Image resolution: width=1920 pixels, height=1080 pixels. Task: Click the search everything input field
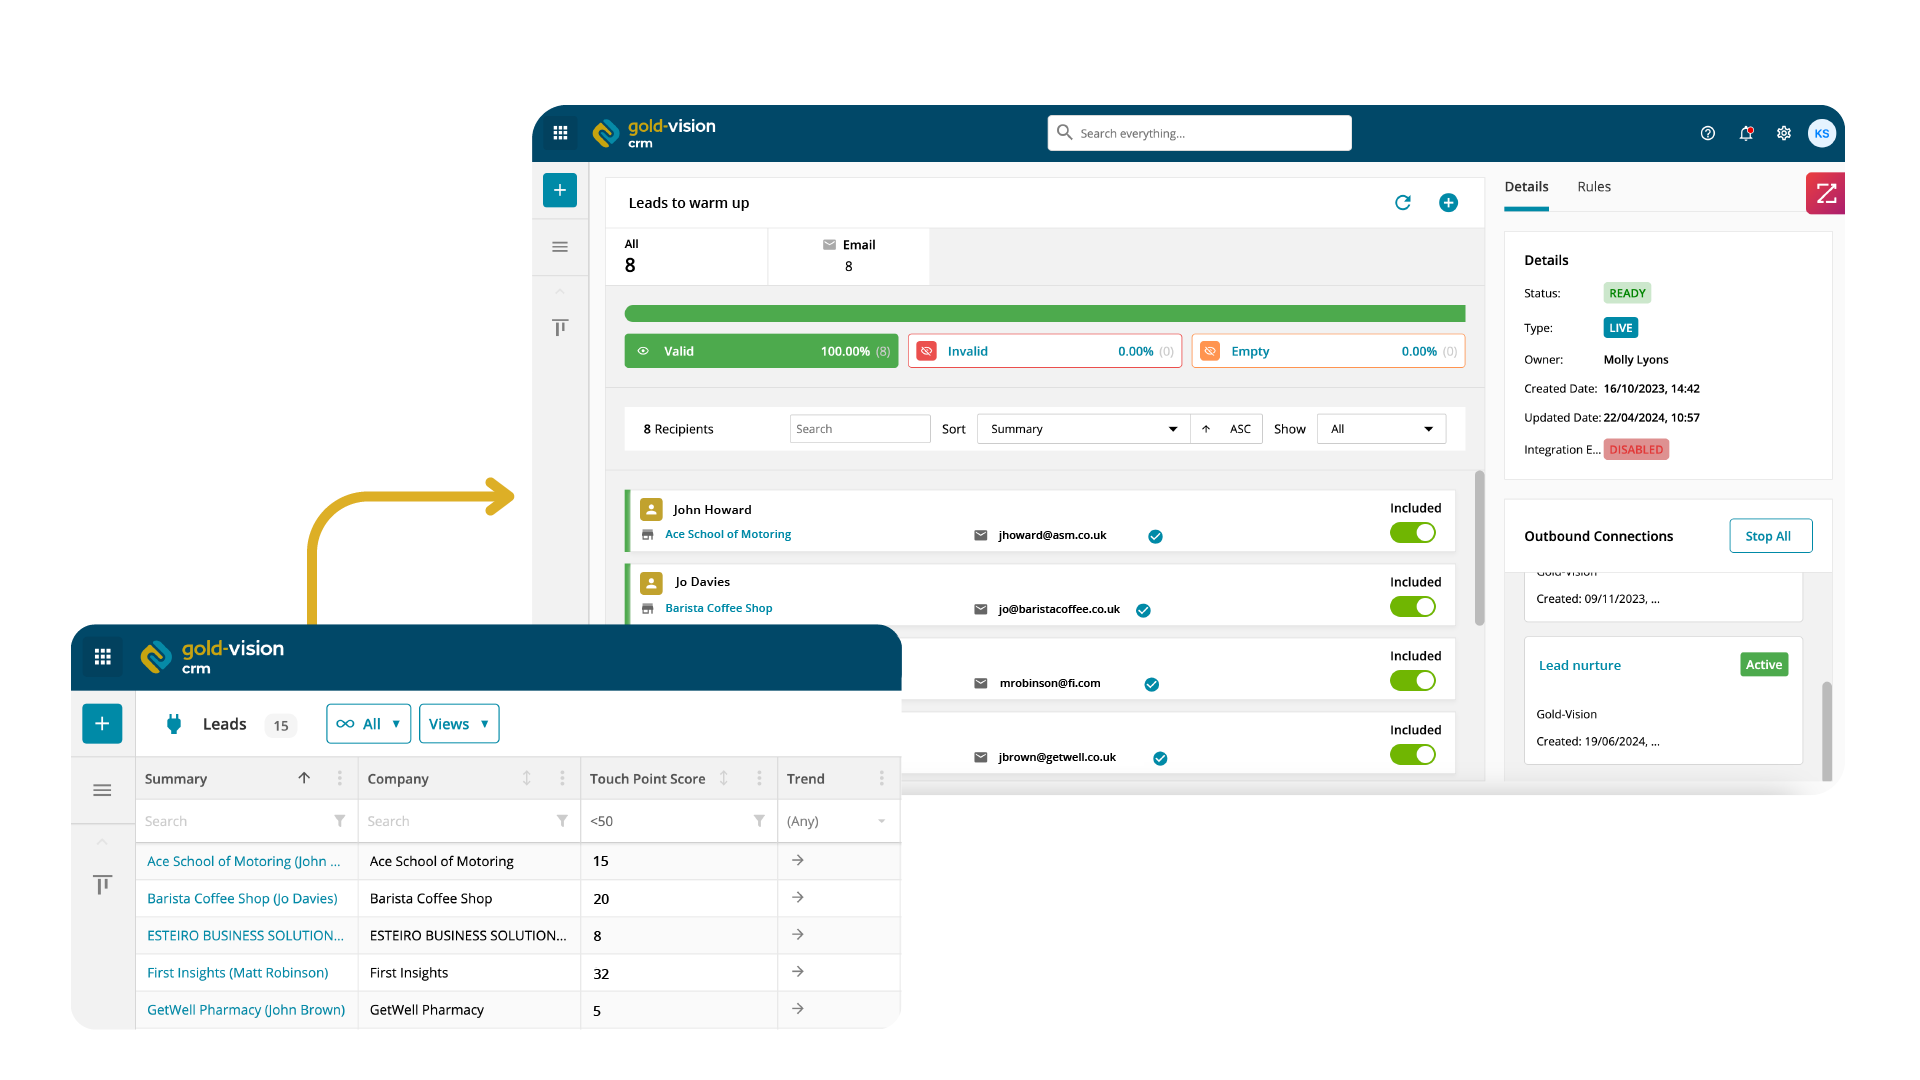click(1200, 133)
